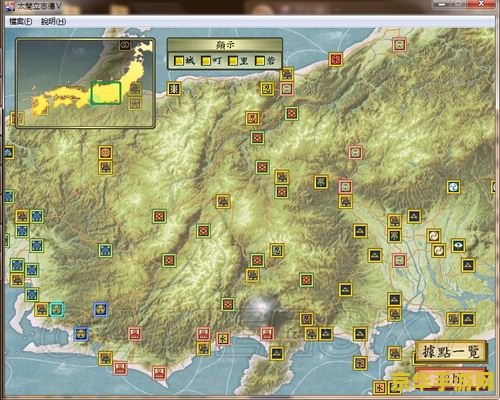Viewport: 500px width, 400px height.
Task: Click the green viewport rectangle on the minimap
Action: tap(106, 93)
